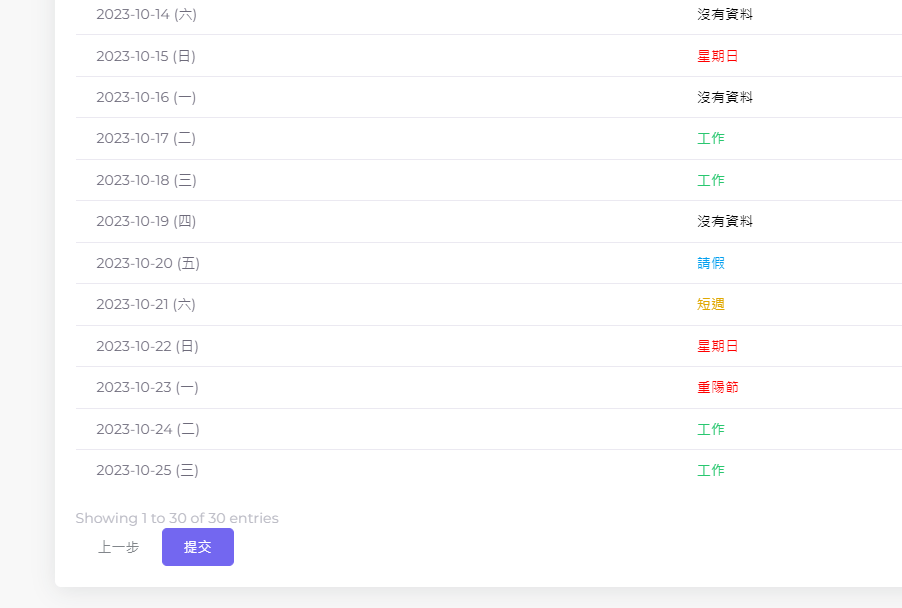
Task: Select the 2023-10-25 (三) date cell
Action: pos(147,471)
